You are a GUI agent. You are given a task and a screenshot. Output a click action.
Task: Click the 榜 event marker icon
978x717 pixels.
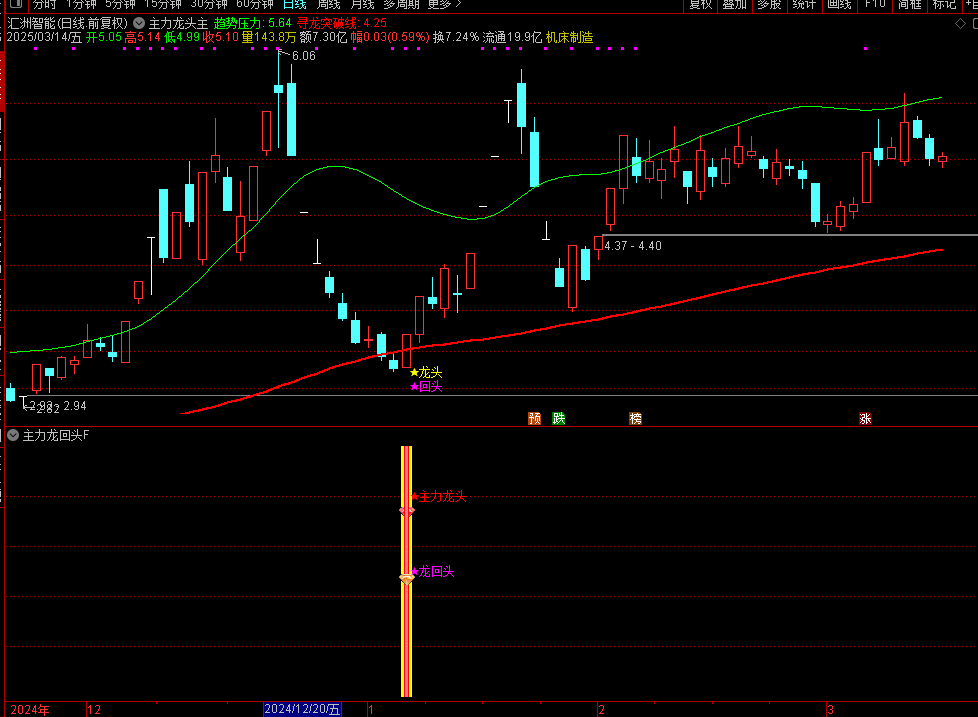[x=635, y=419]
